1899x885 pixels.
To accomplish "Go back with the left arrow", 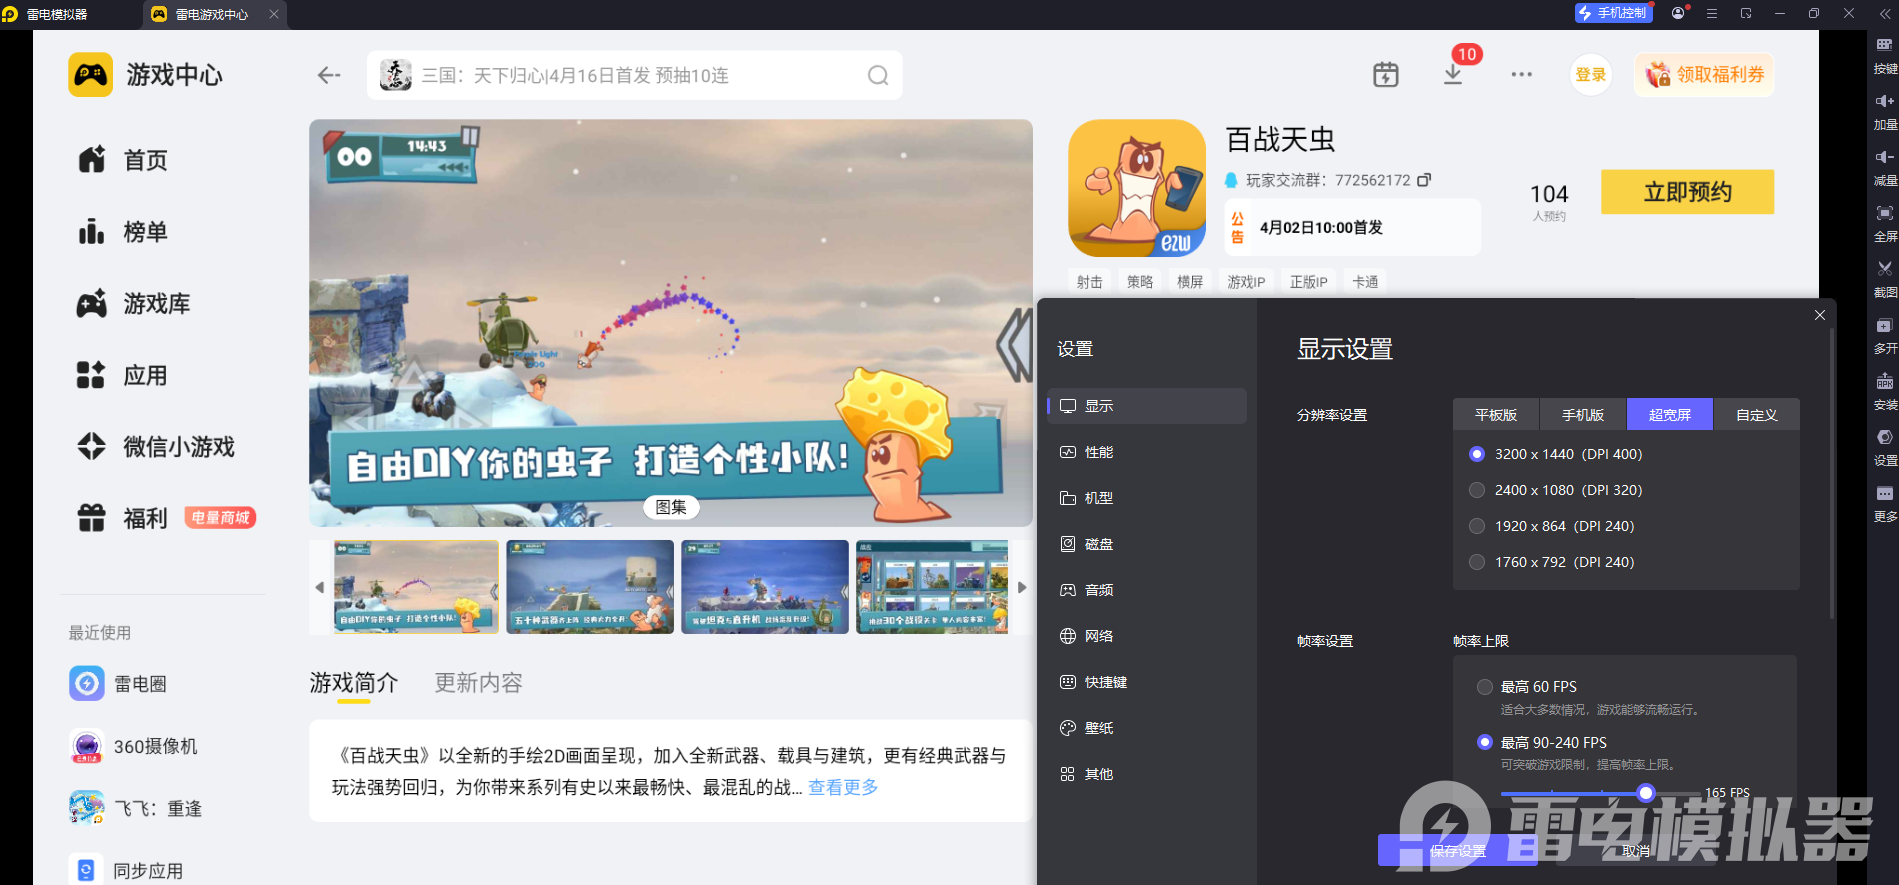I will coord(329,75).
